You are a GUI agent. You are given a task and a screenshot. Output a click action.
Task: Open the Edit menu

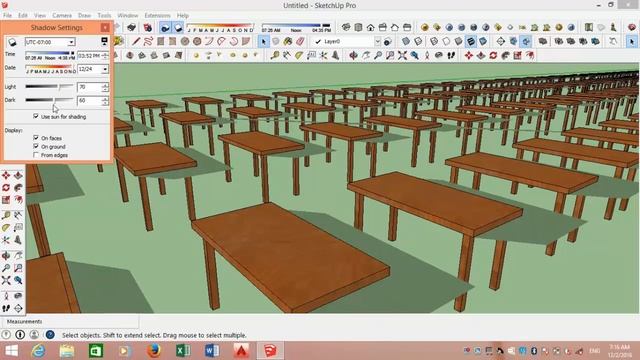23,15
